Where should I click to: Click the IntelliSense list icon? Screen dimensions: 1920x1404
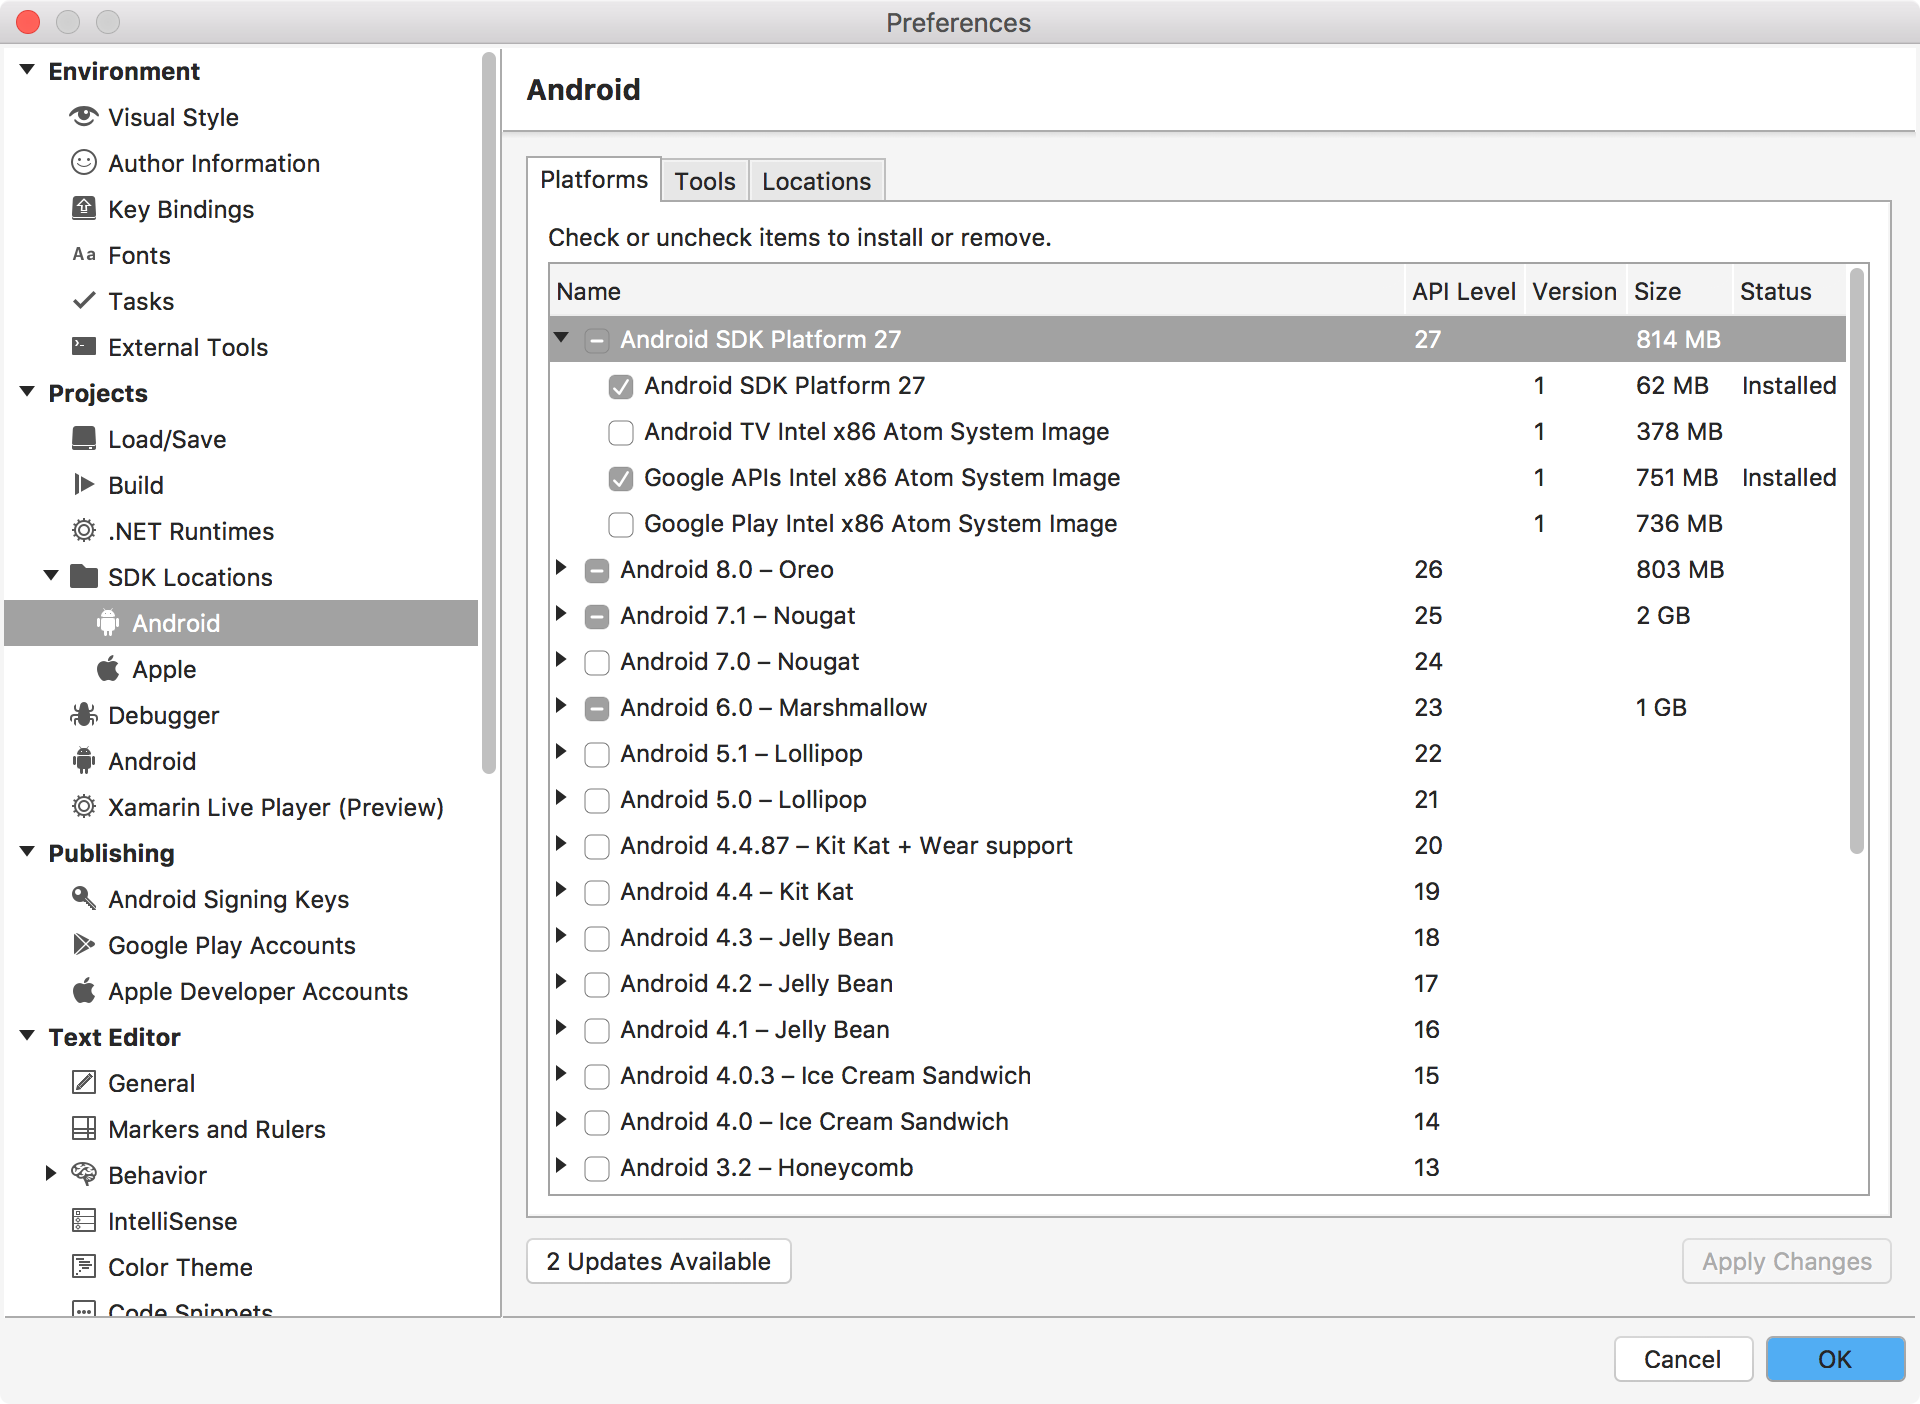click(84, 1220)
